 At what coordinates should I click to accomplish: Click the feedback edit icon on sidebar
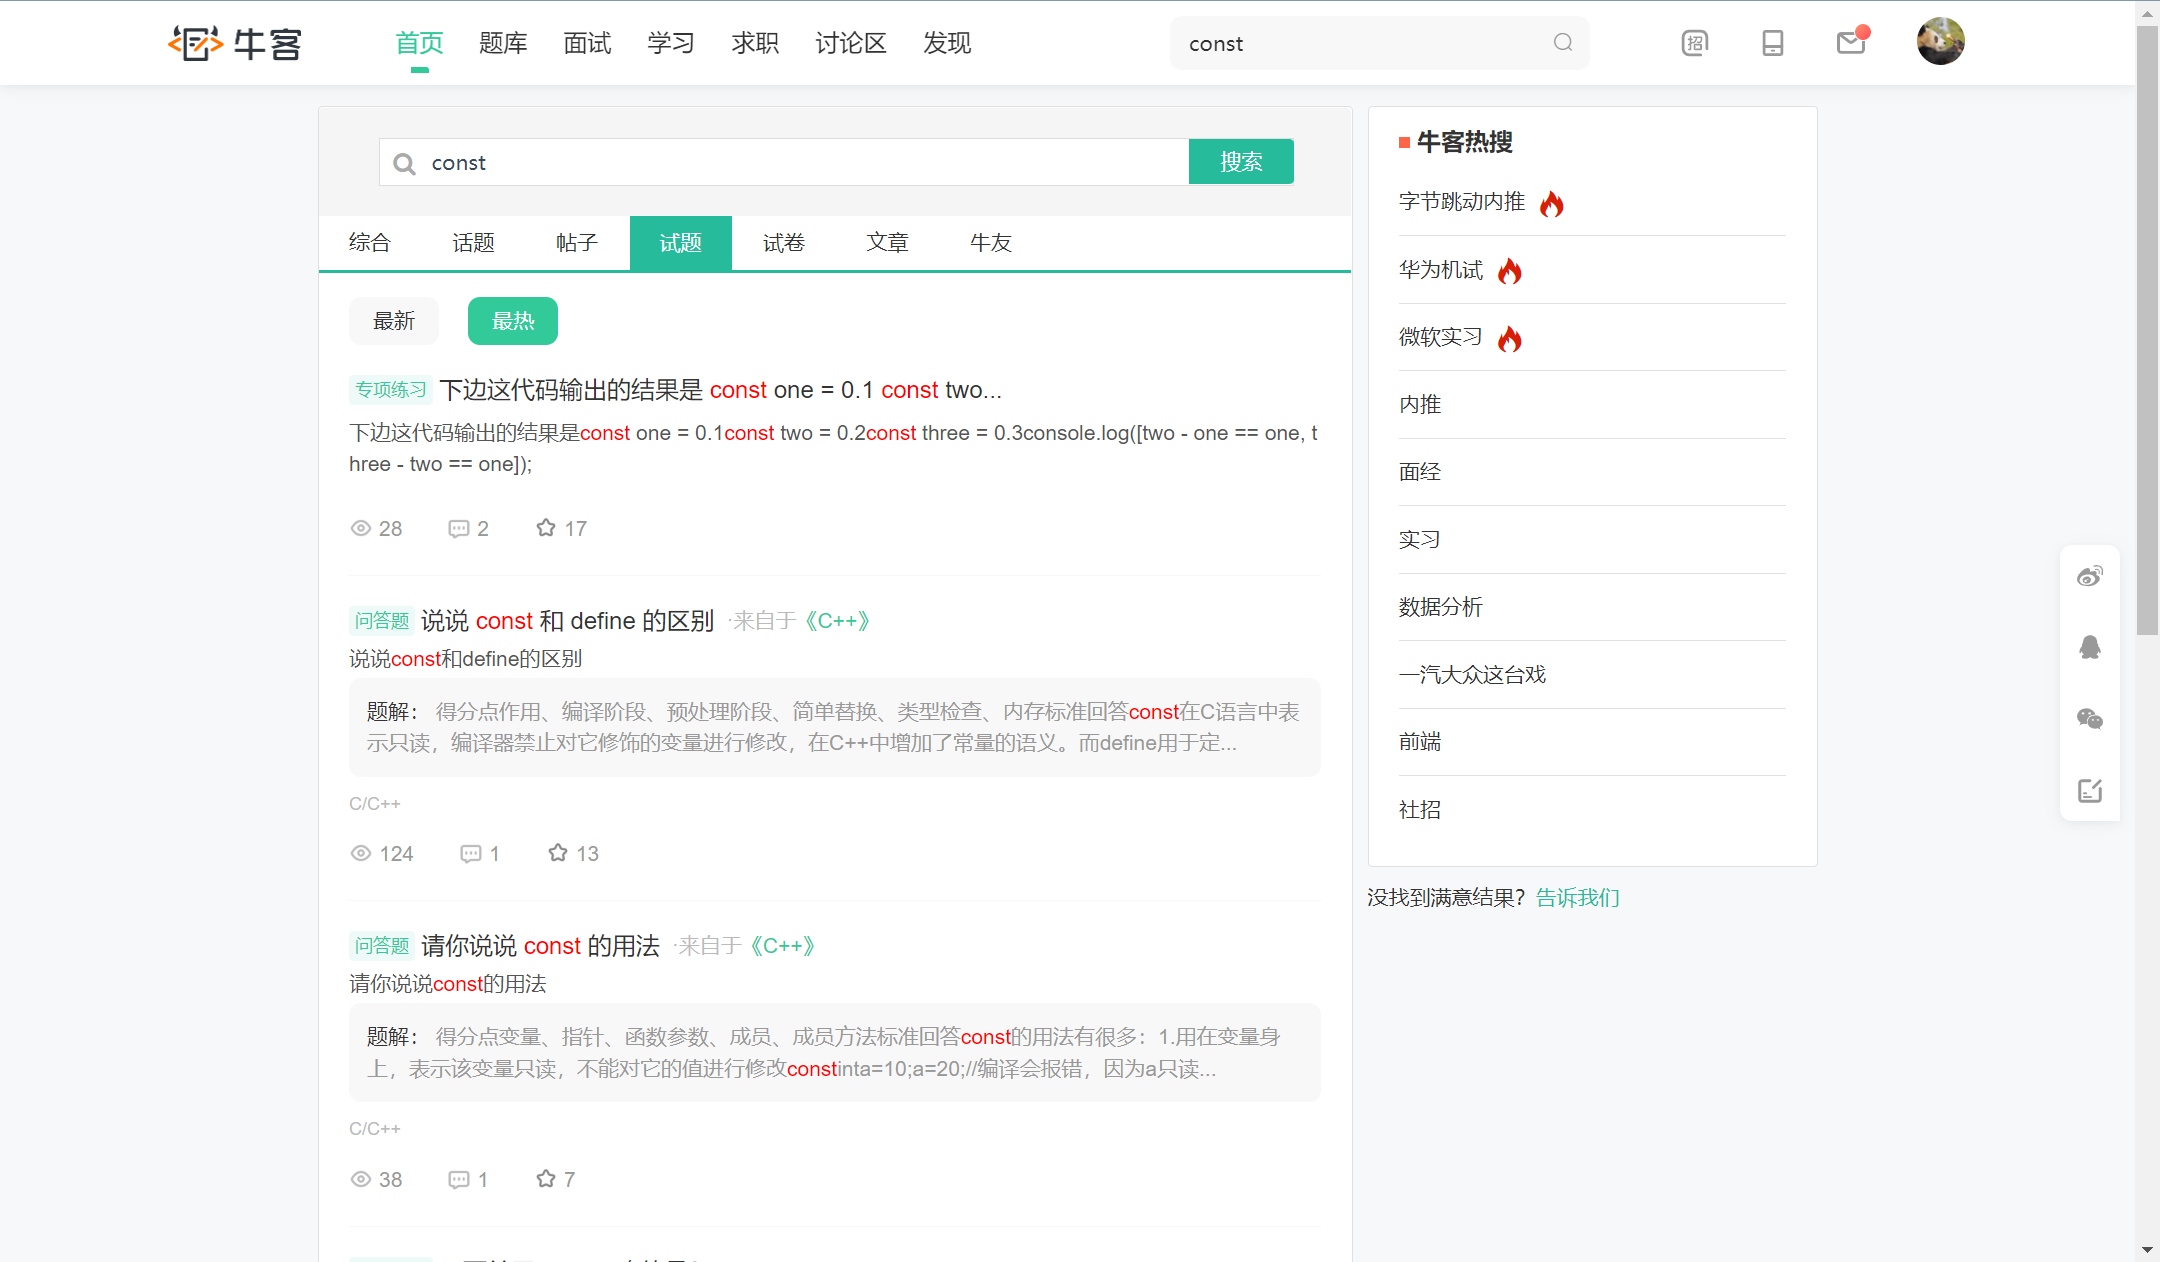click(x=2090, y=791)
